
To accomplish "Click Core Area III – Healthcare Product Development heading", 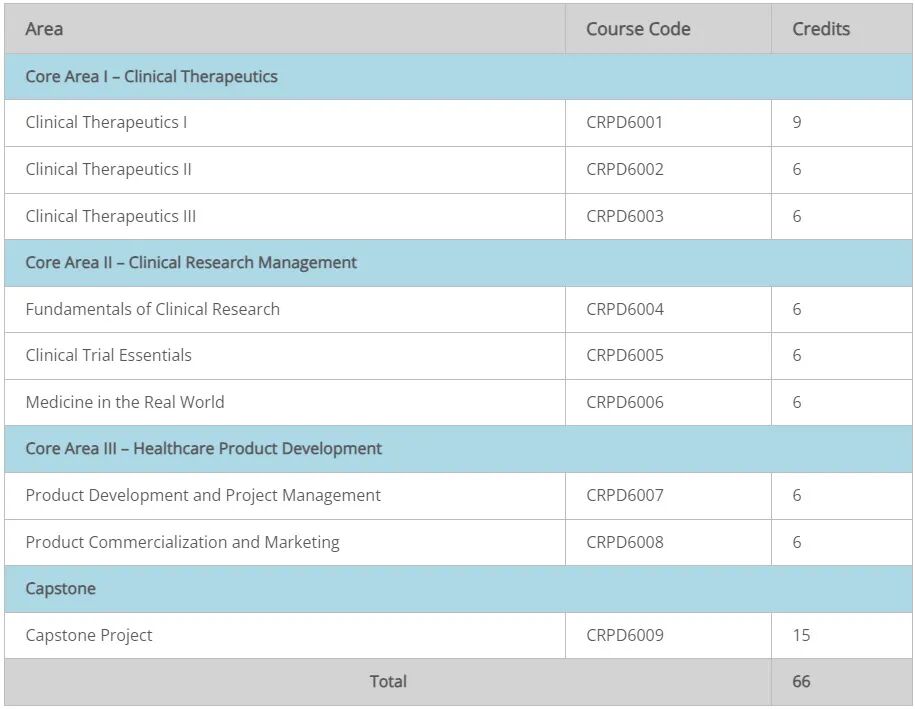I will 203,448.
